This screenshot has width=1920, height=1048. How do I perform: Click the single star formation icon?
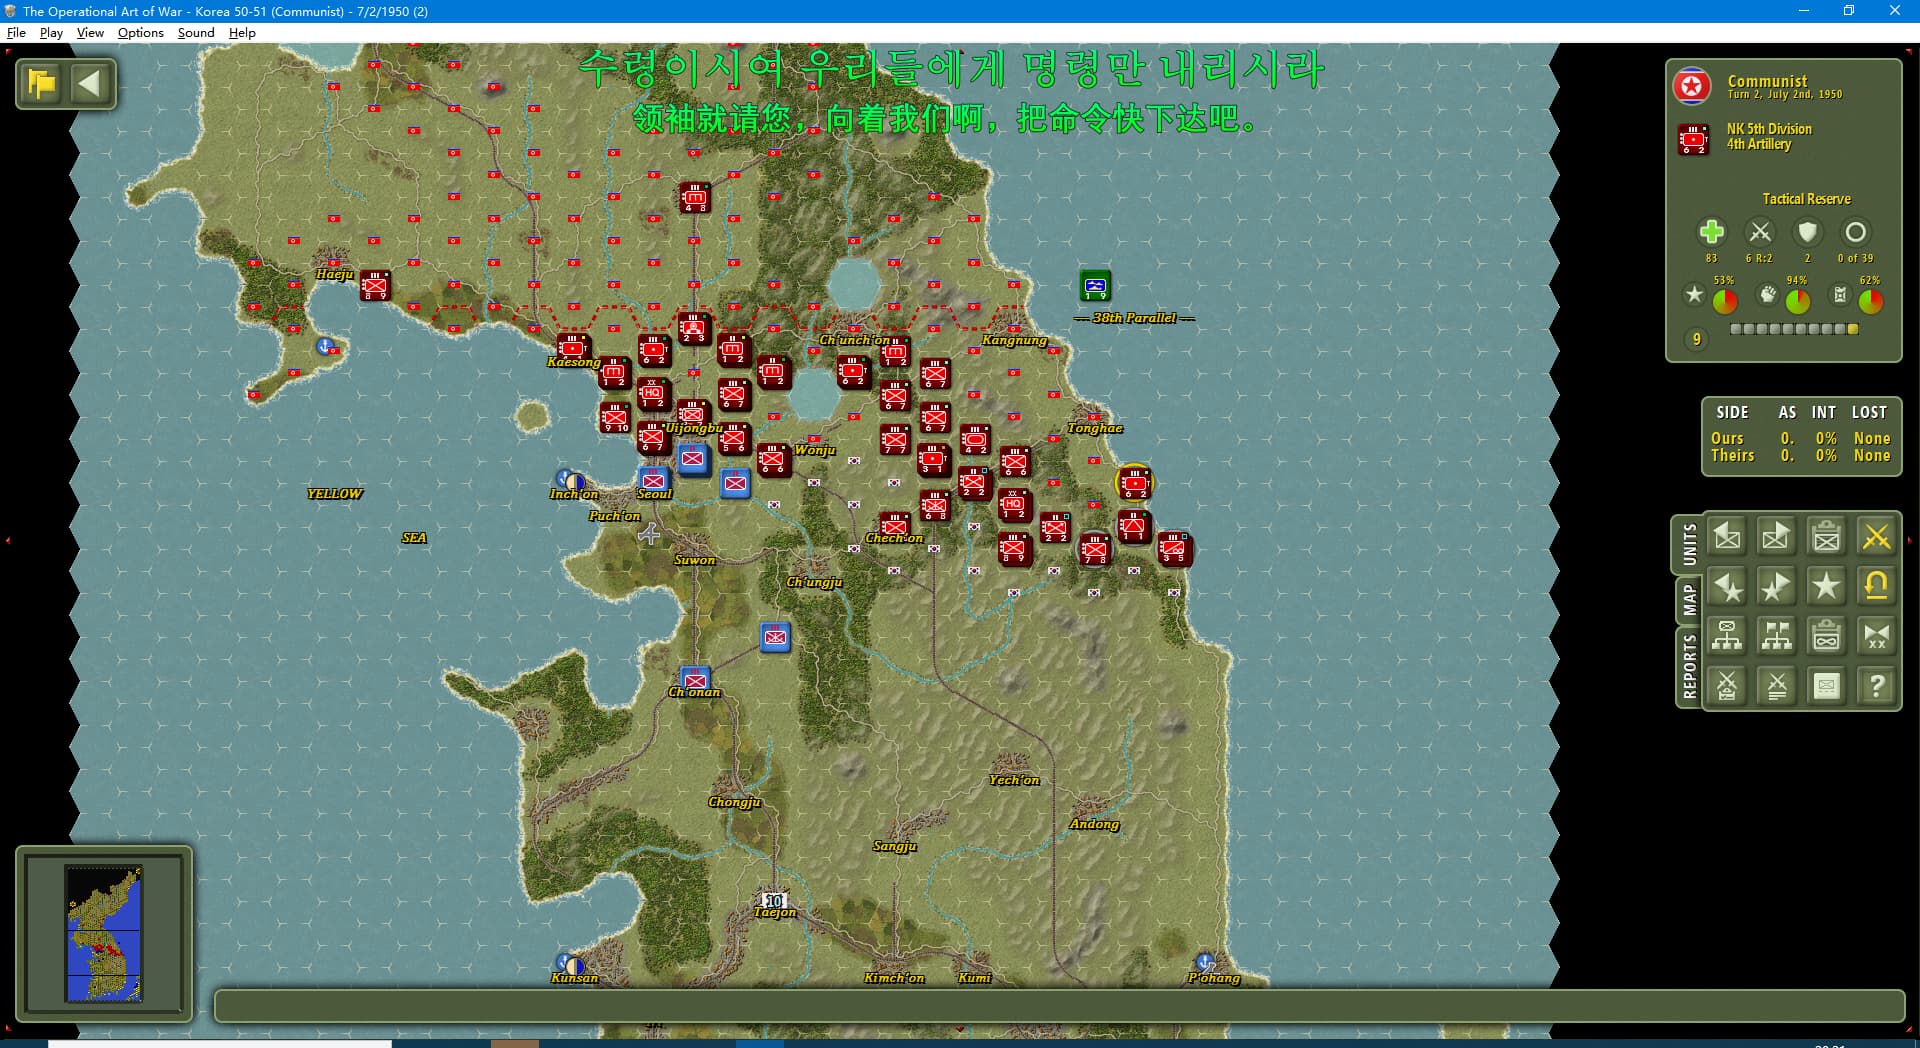point(1826,586)
